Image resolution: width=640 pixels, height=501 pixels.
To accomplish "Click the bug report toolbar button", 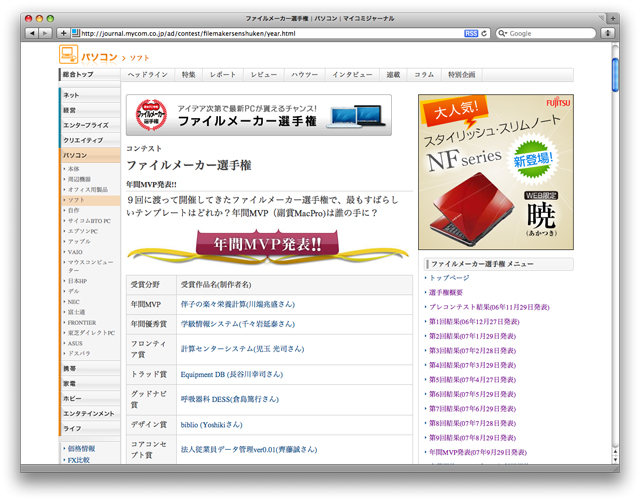I will coord(608,33).
